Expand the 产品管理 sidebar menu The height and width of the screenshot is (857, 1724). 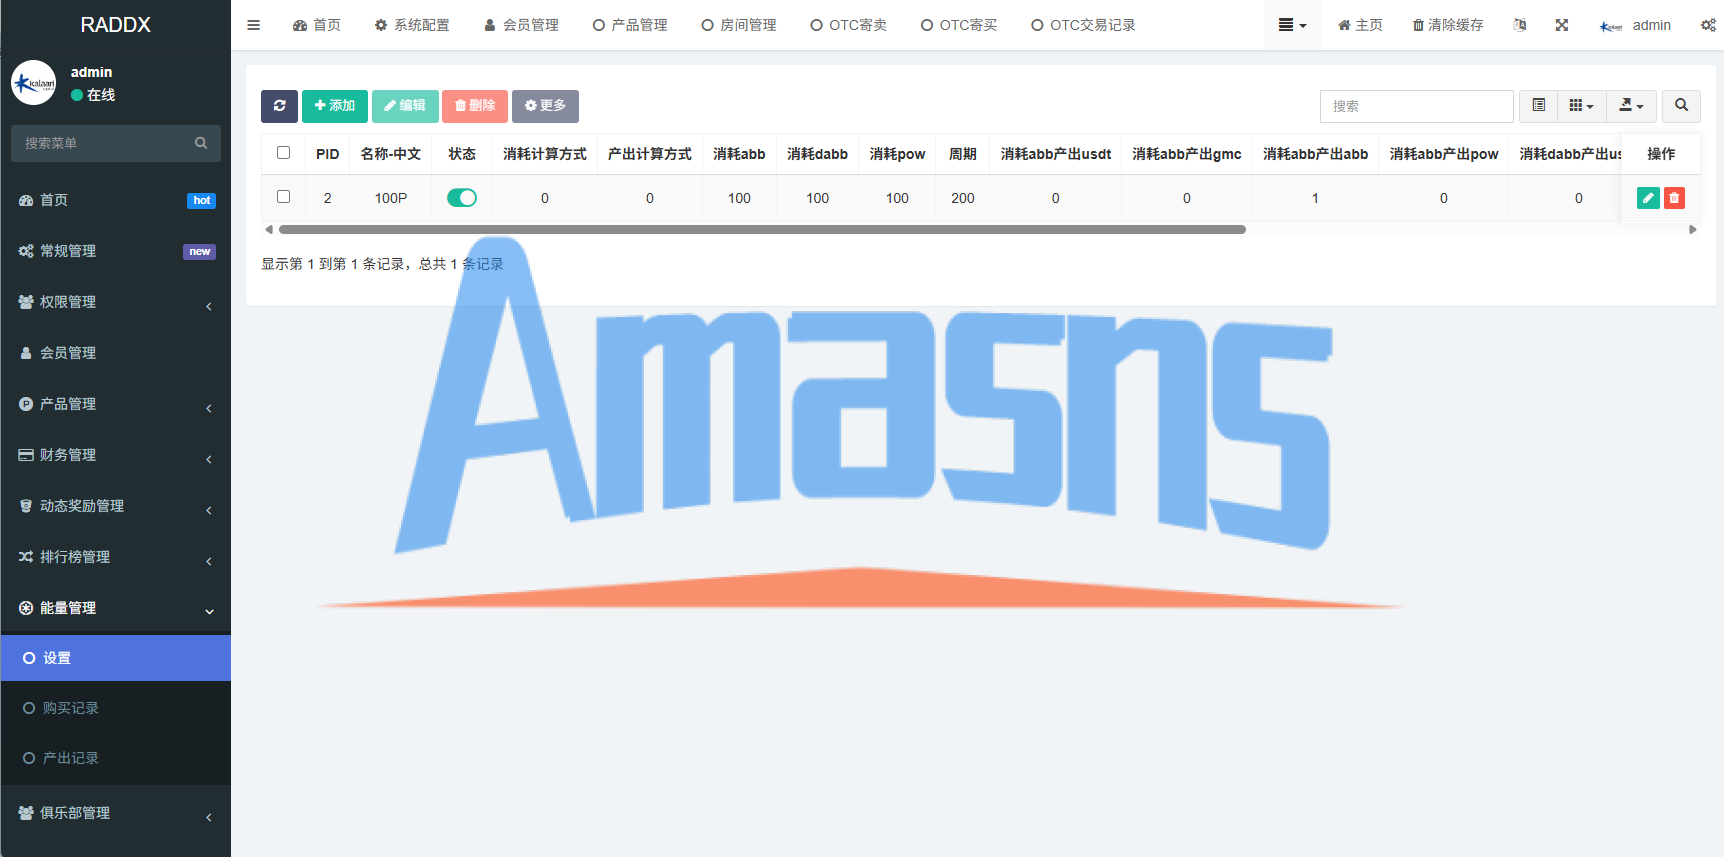click(116, 404)
